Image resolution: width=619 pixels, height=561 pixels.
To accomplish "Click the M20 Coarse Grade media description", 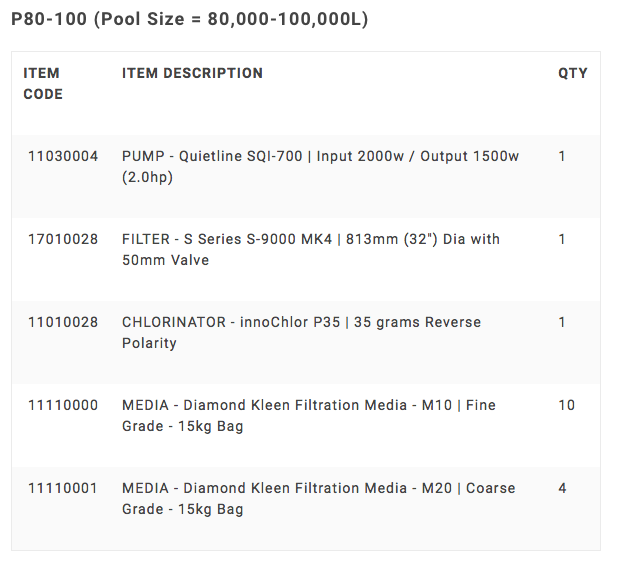I will point(318,498).
